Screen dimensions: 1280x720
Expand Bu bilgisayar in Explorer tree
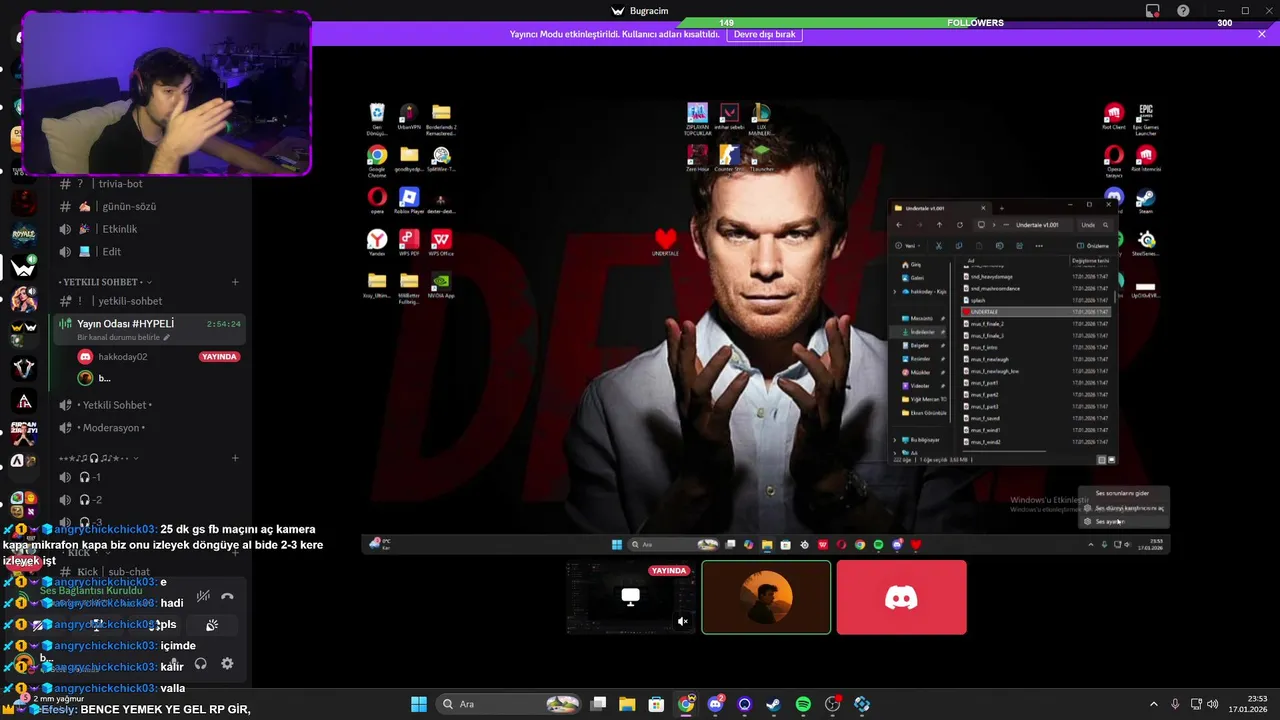895,439
